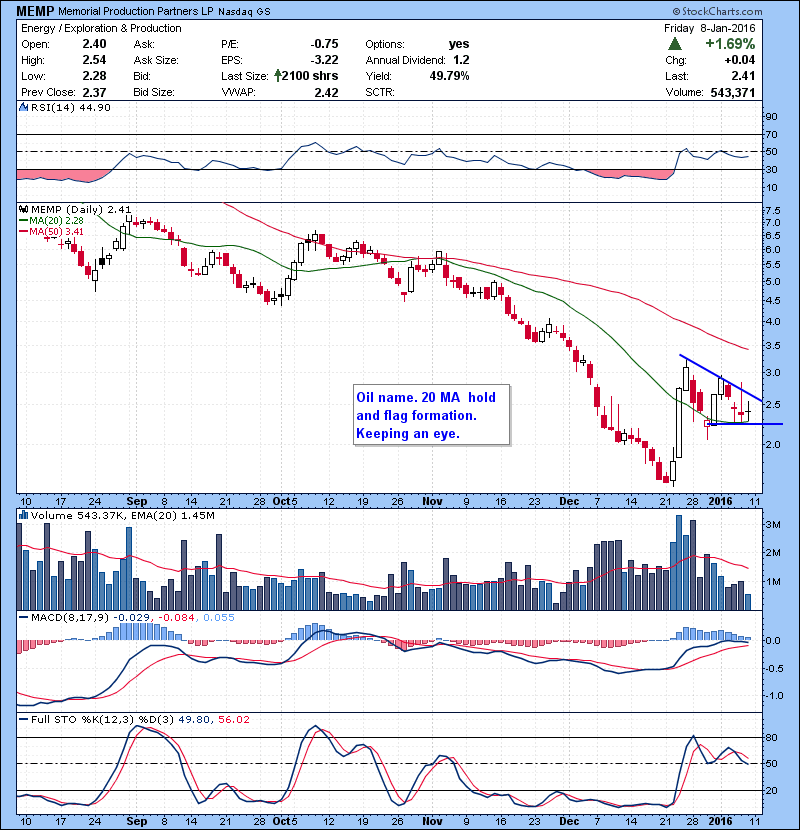
Task: Click the High value 2.54
Action: point(94,60)
